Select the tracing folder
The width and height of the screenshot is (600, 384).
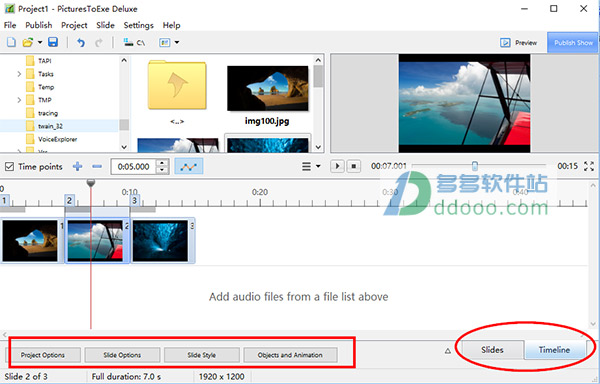pos(48,113)
